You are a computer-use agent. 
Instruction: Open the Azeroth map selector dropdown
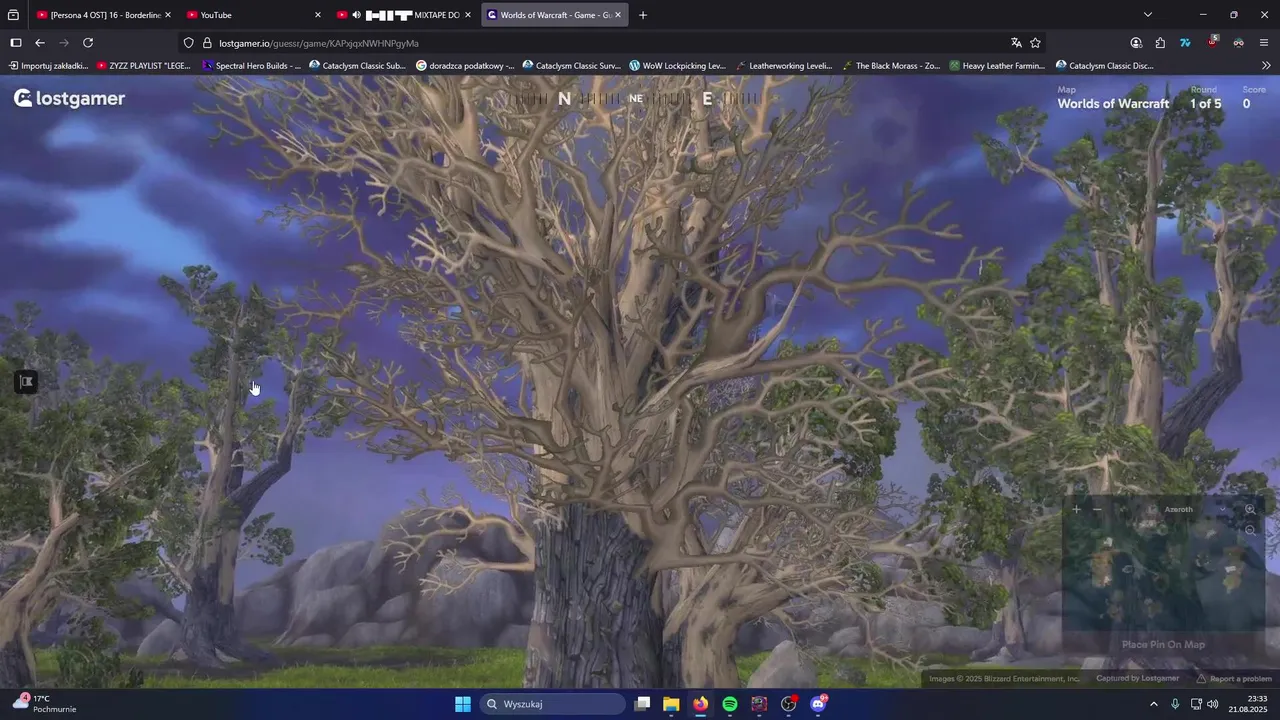[x=1186, y=509]
